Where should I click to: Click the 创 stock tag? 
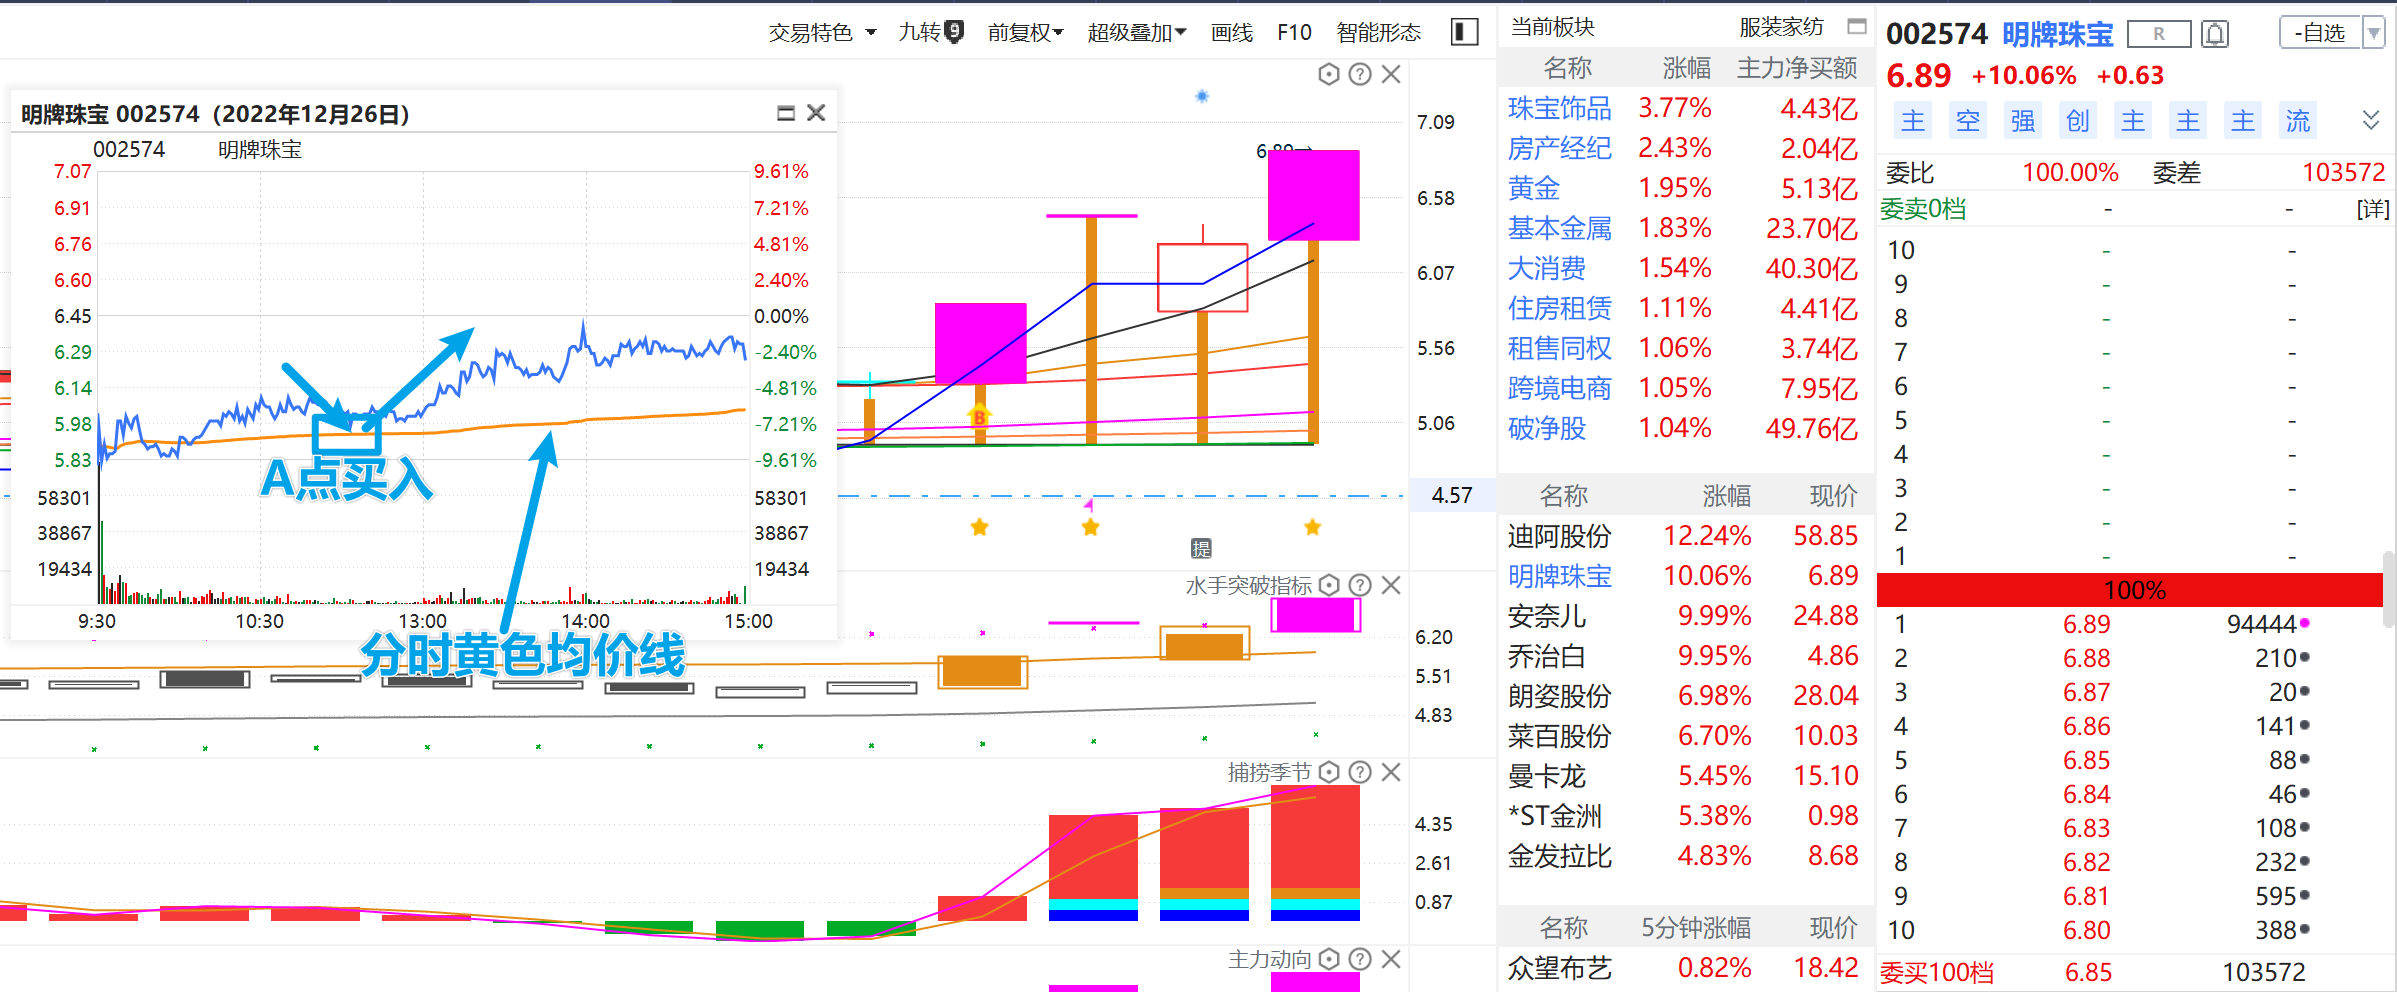pos(2078,121)
